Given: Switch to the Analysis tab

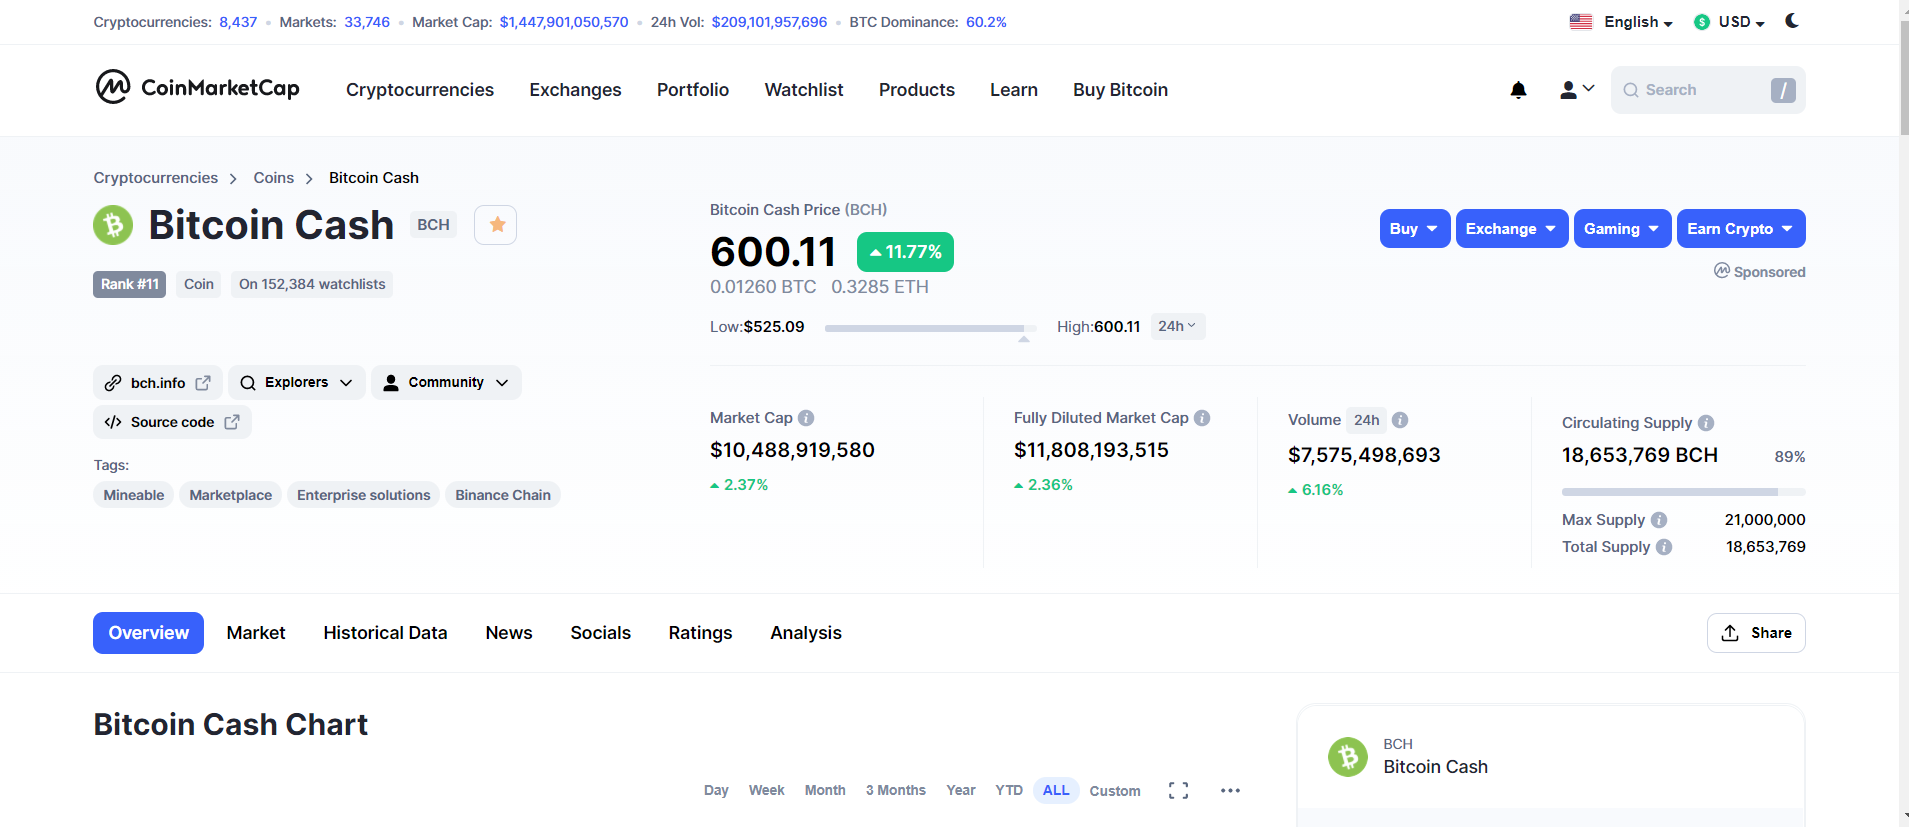Looking at the screenshot, I should (x=806, y=633).
